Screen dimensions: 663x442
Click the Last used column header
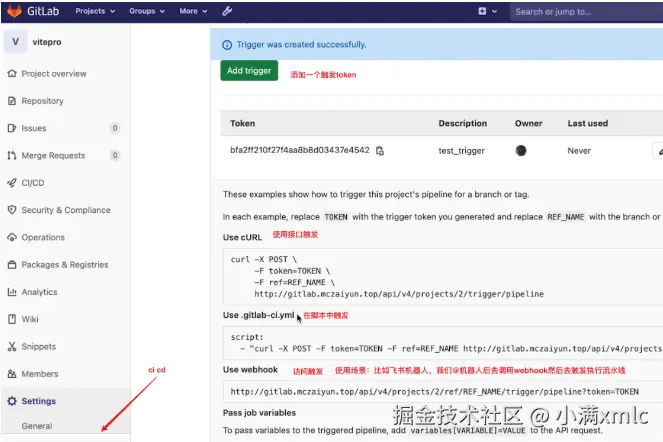(588, 124)
